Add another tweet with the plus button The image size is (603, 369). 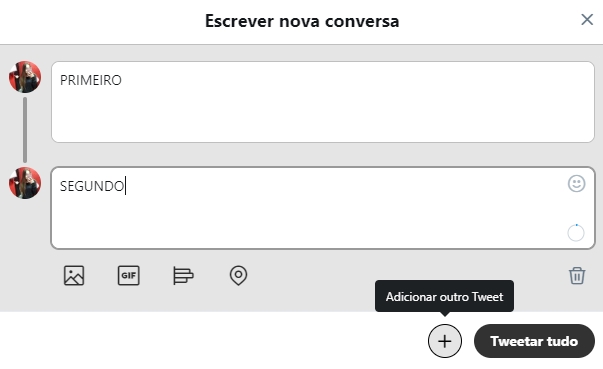point(445,341)
